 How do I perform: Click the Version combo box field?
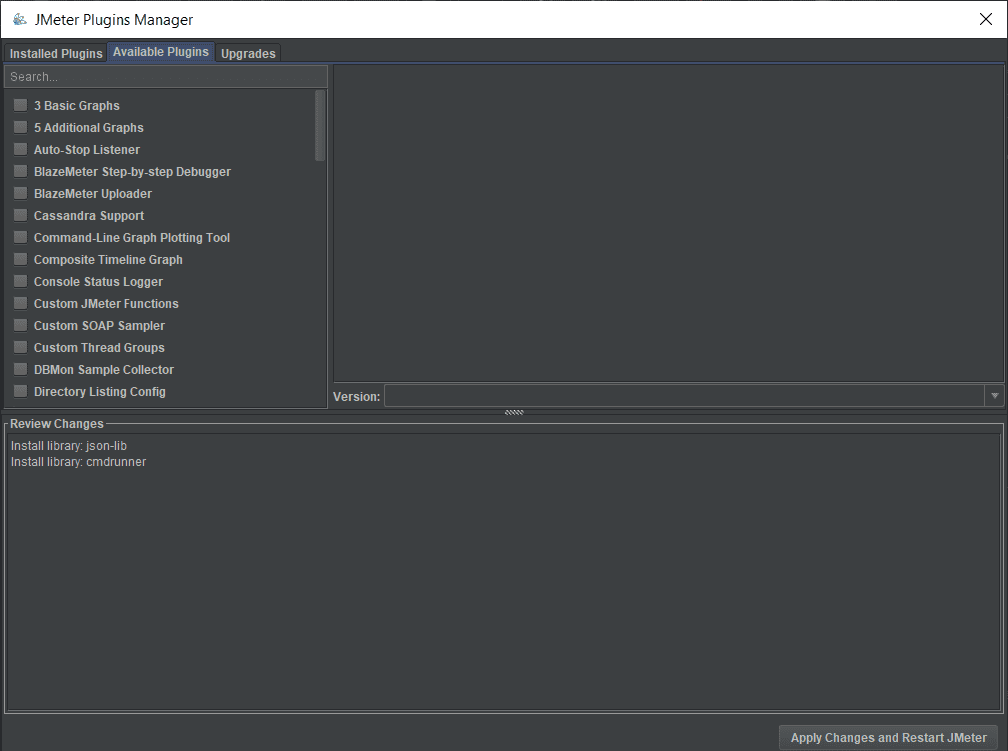(684, 396)
